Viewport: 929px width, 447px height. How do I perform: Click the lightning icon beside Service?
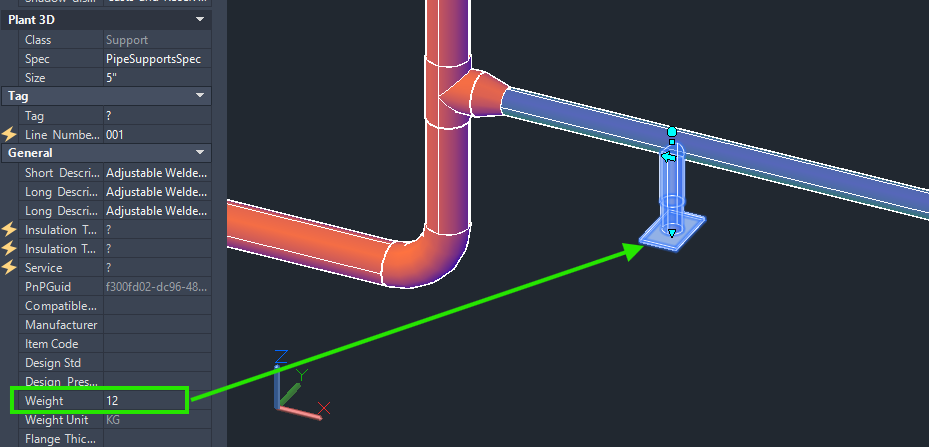click(9, 267)
